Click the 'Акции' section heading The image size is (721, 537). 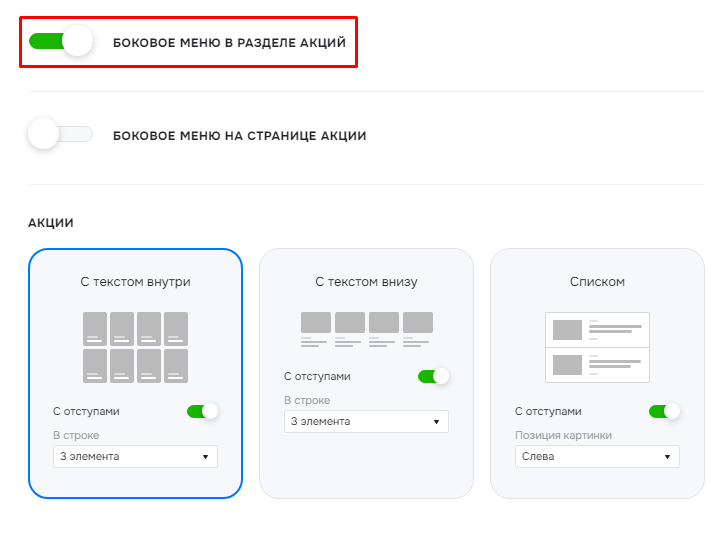pos(51,223)
